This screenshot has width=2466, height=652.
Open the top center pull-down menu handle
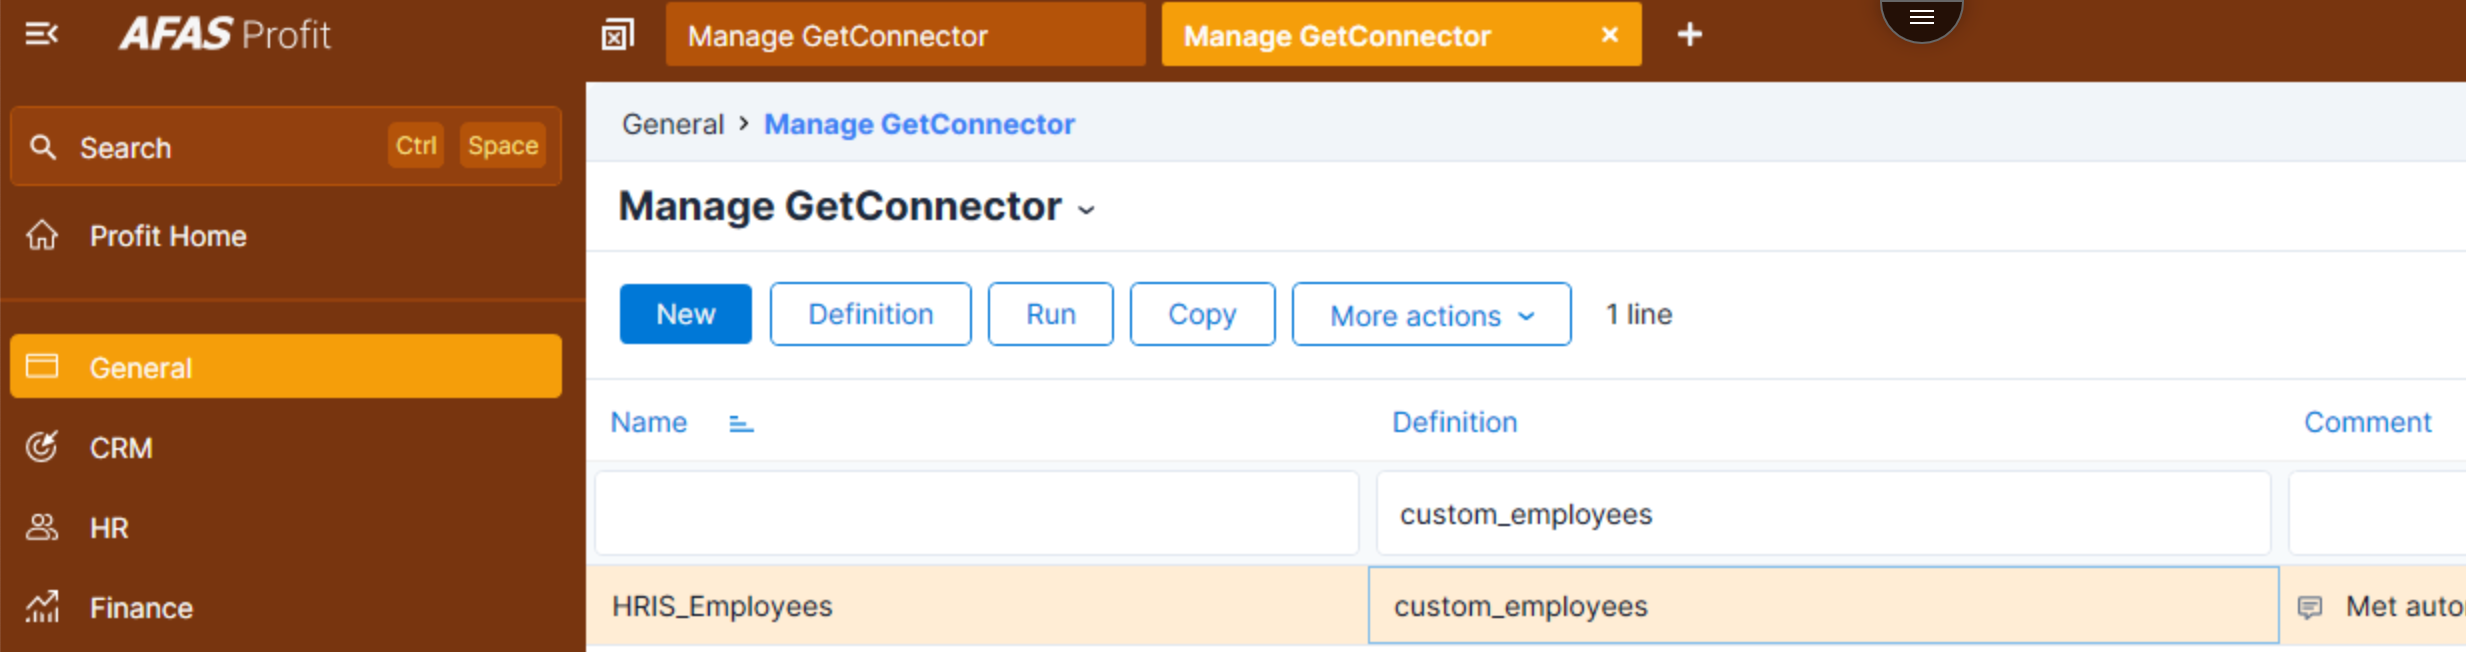(1921, 17)
